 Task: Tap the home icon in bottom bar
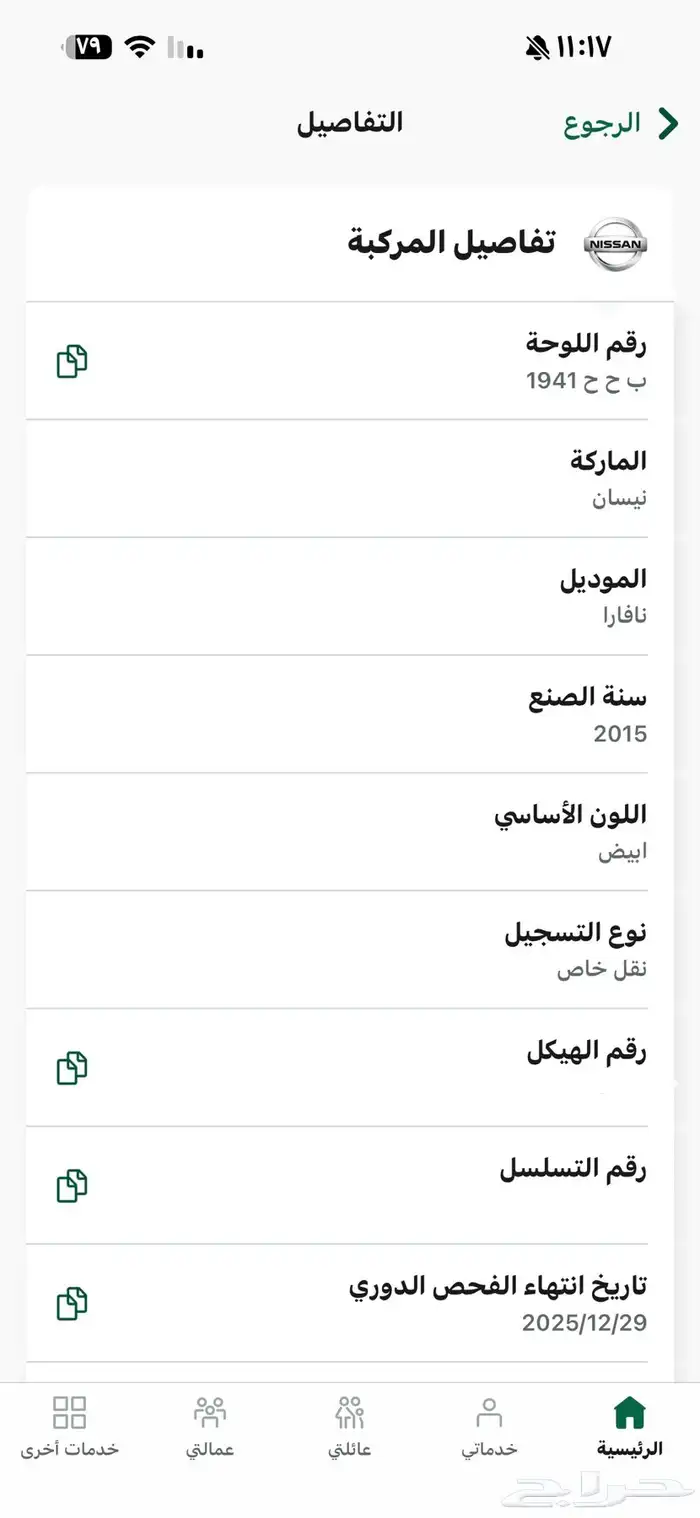click(630, 1413)
